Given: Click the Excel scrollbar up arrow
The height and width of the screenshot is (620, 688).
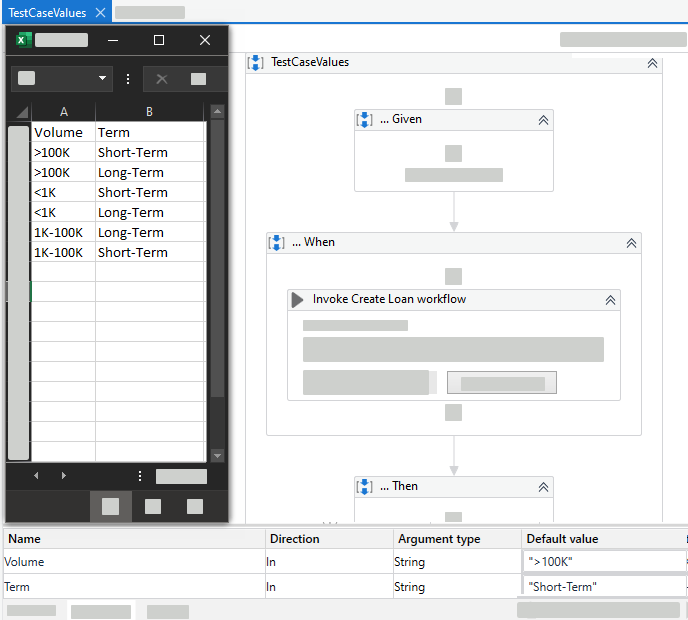Looking at the screenshot, I should coord(217,111).
